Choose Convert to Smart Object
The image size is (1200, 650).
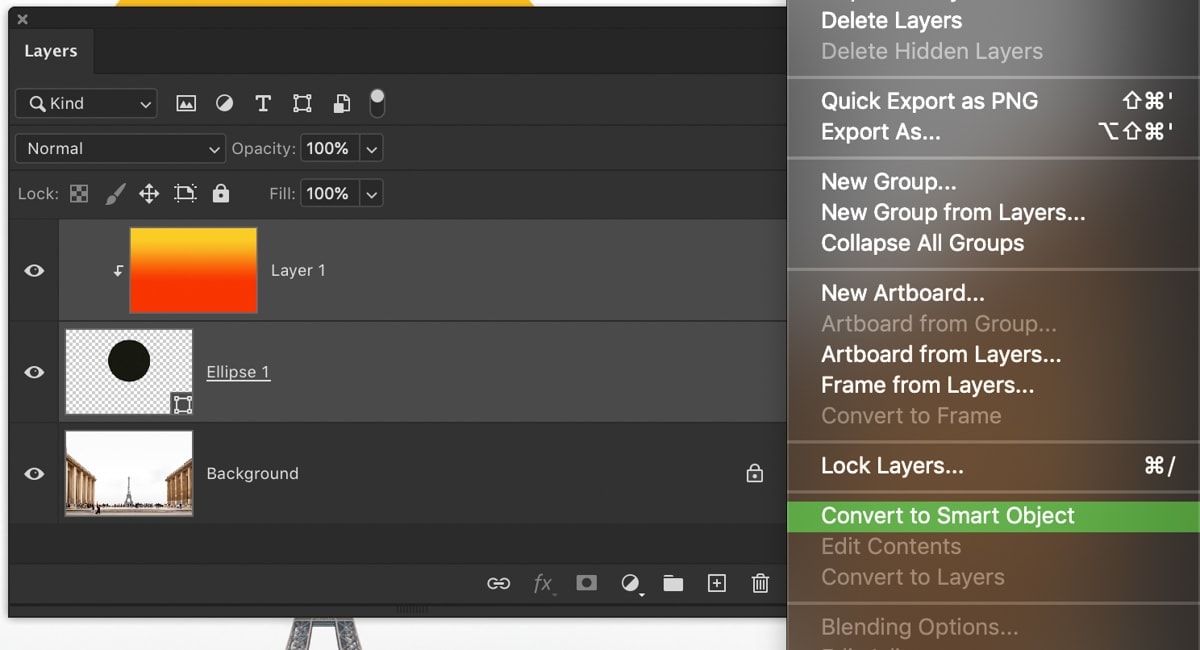947,516
